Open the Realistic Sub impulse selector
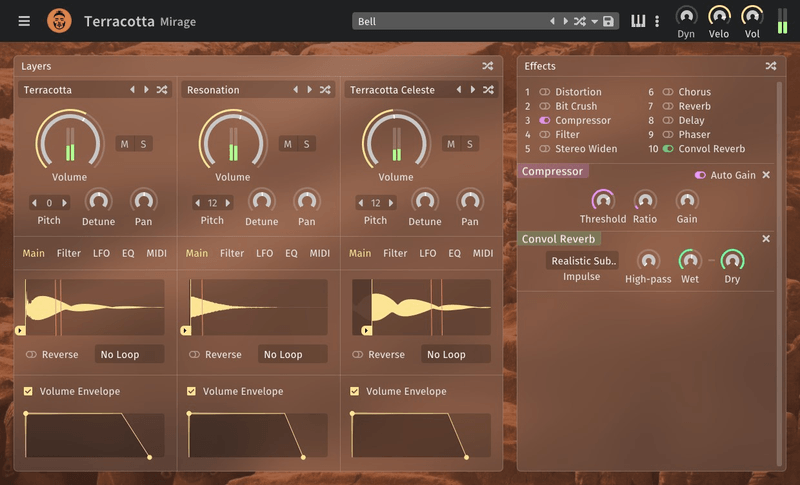Viewport: 800px width, 485px height. pyautogui.click(x=582, y=261)
